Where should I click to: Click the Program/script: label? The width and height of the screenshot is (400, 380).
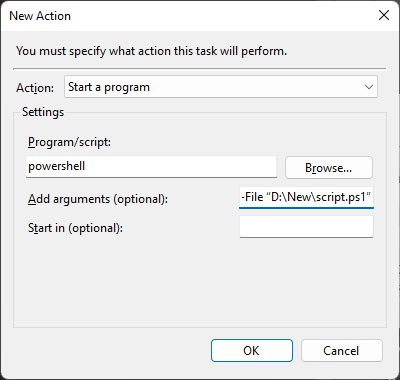(x=69, y=142)
